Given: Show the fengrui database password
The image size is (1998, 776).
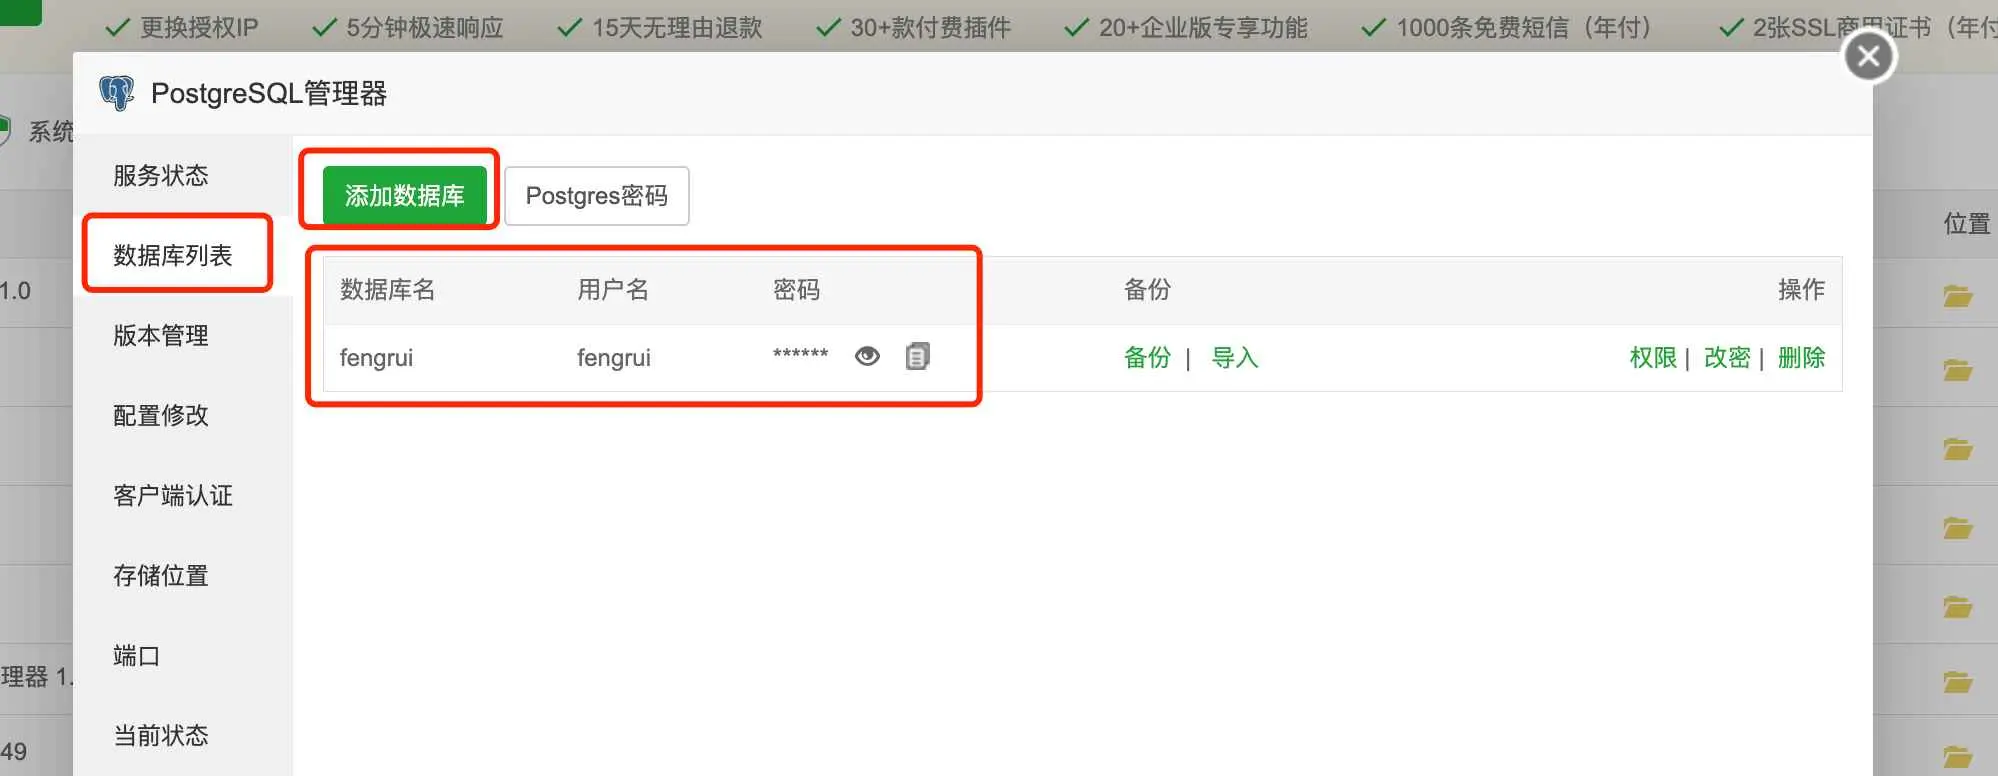Looking at the screenshot, I should [x=867, y=357].
